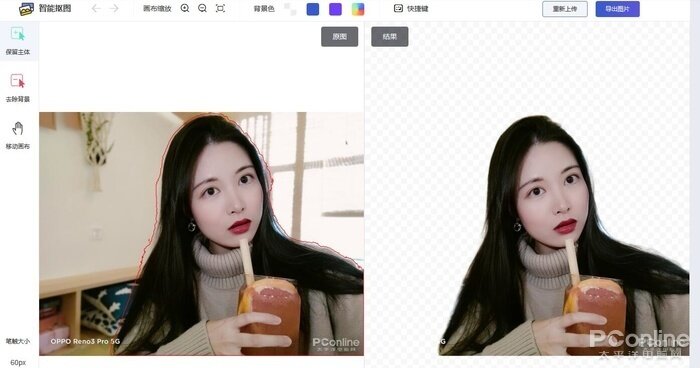Select the 保留主体 keep-subject tool
This screenshot has width=700, height=368.
pos(18,41)
